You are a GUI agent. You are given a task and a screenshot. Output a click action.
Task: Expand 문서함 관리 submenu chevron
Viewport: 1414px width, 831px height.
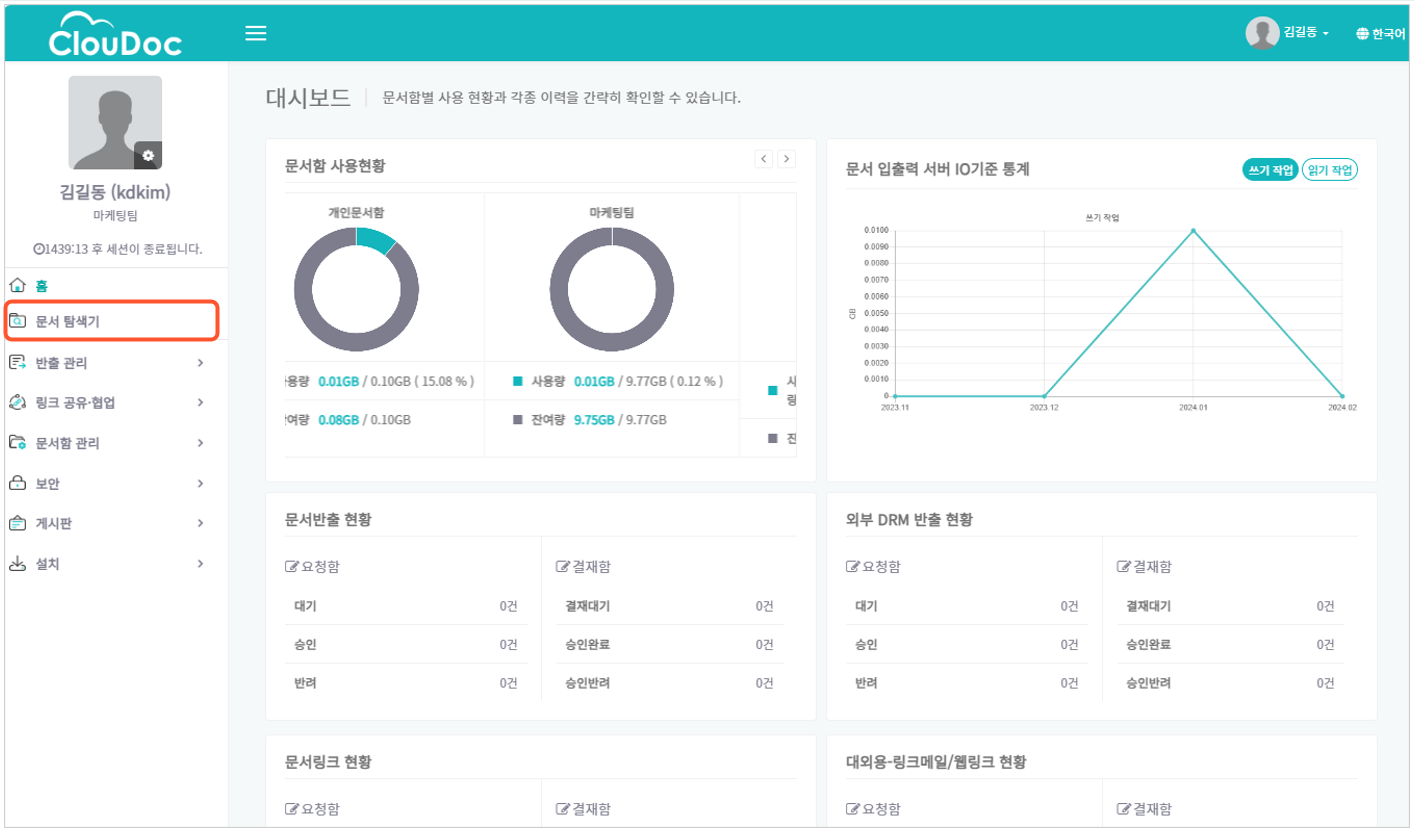[200, 442]
